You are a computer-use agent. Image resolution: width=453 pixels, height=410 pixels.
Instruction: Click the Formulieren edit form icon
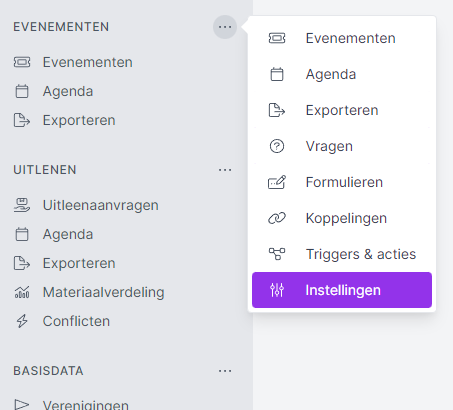[277, 182]
